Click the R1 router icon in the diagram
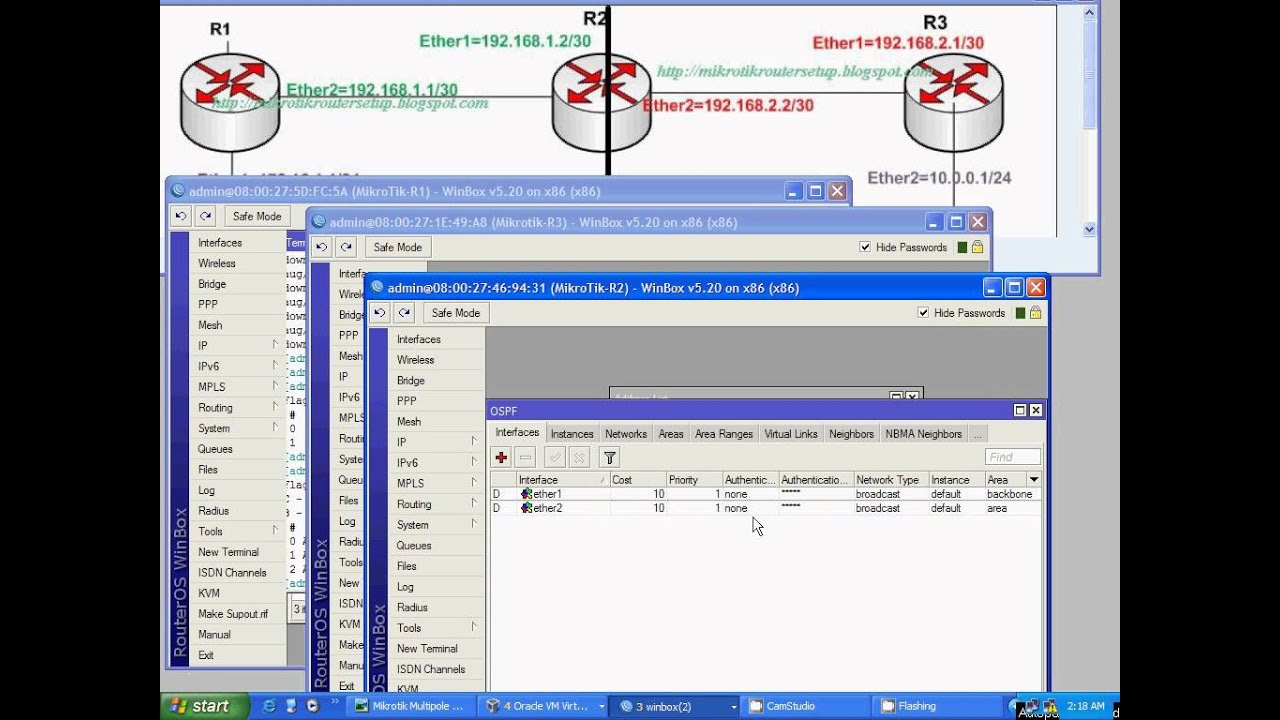1280x720 pixels. 230,103
